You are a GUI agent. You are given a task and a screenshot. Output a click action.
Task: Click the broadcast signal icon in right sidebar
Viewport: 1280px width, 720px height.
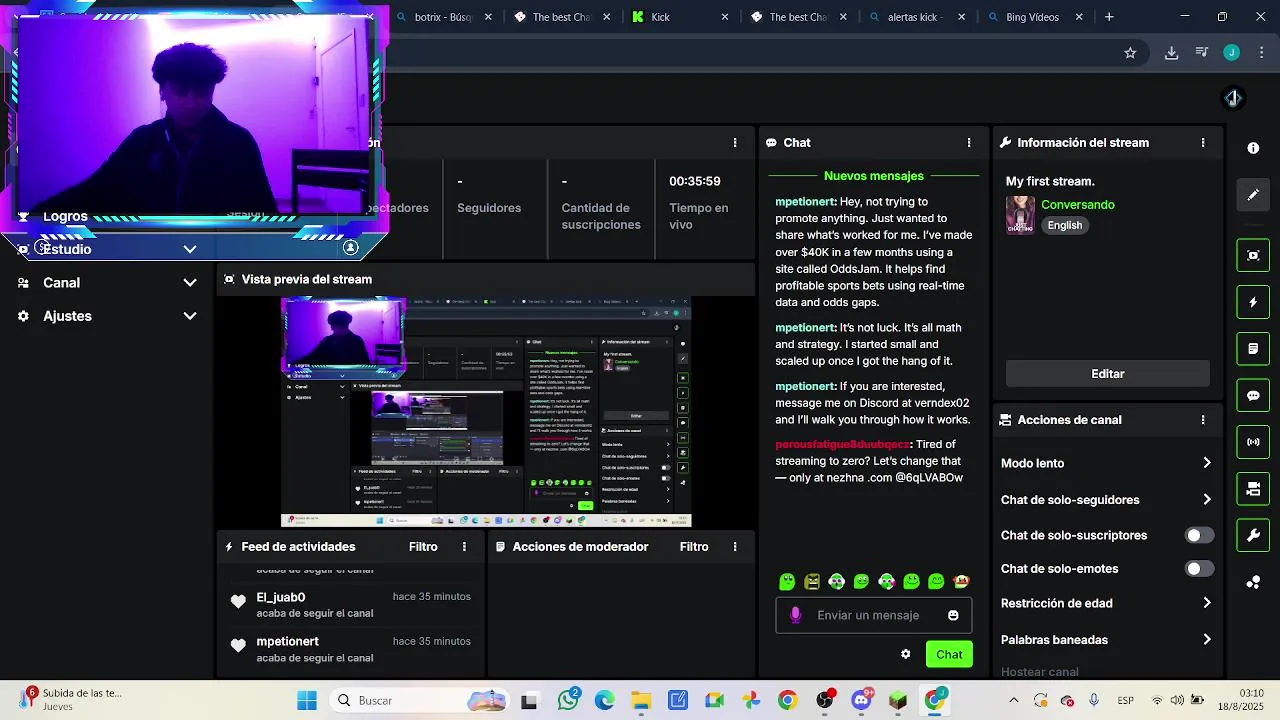[x=1253, y=442]
